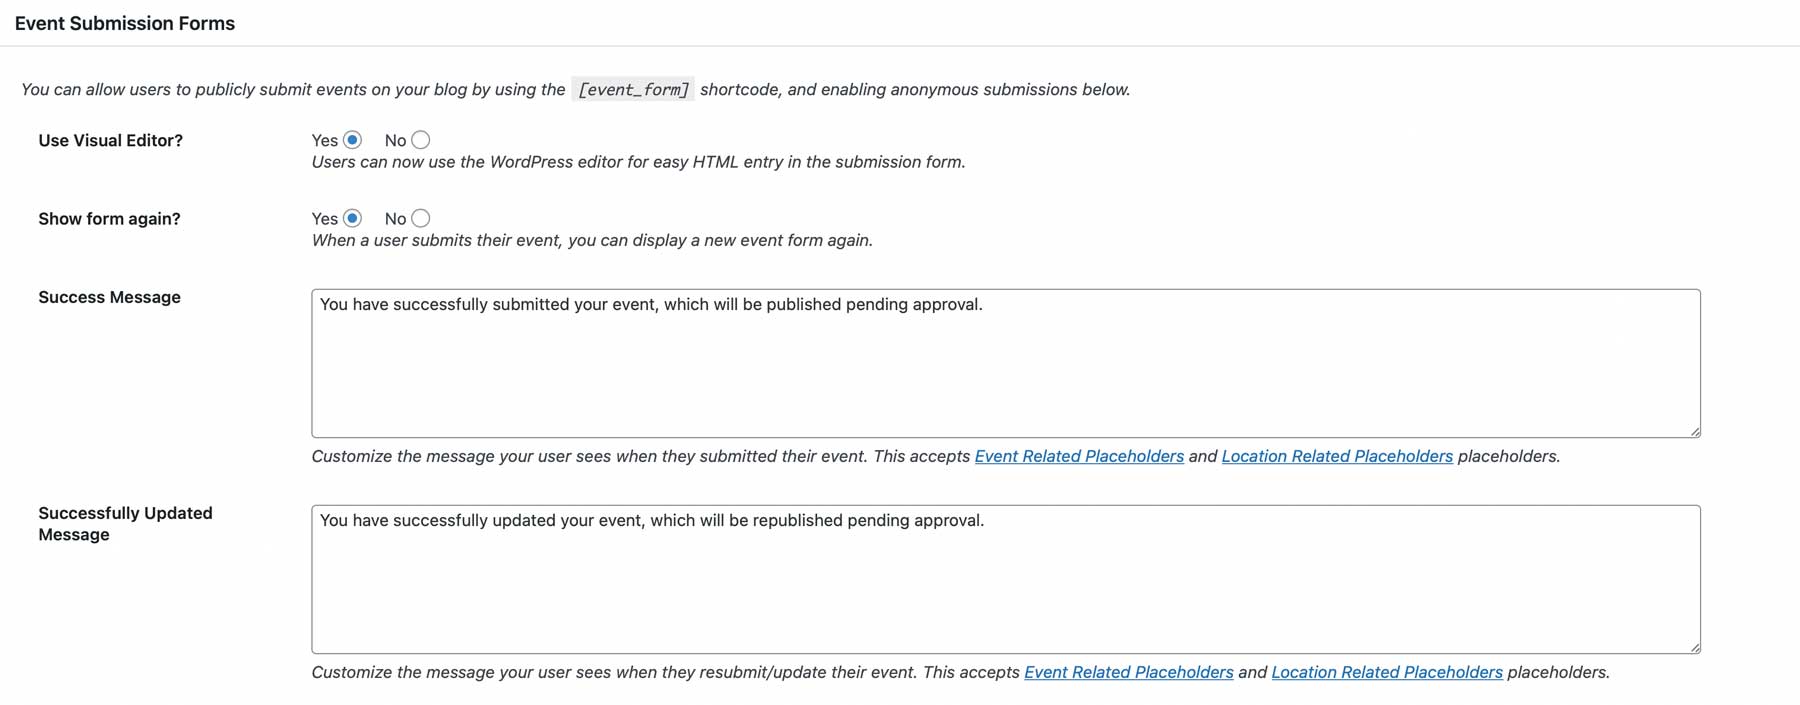Image resolution: width=1800 pixels, height=705 pixels.
Task: Select Yes for Show form again
Action: 350,218
